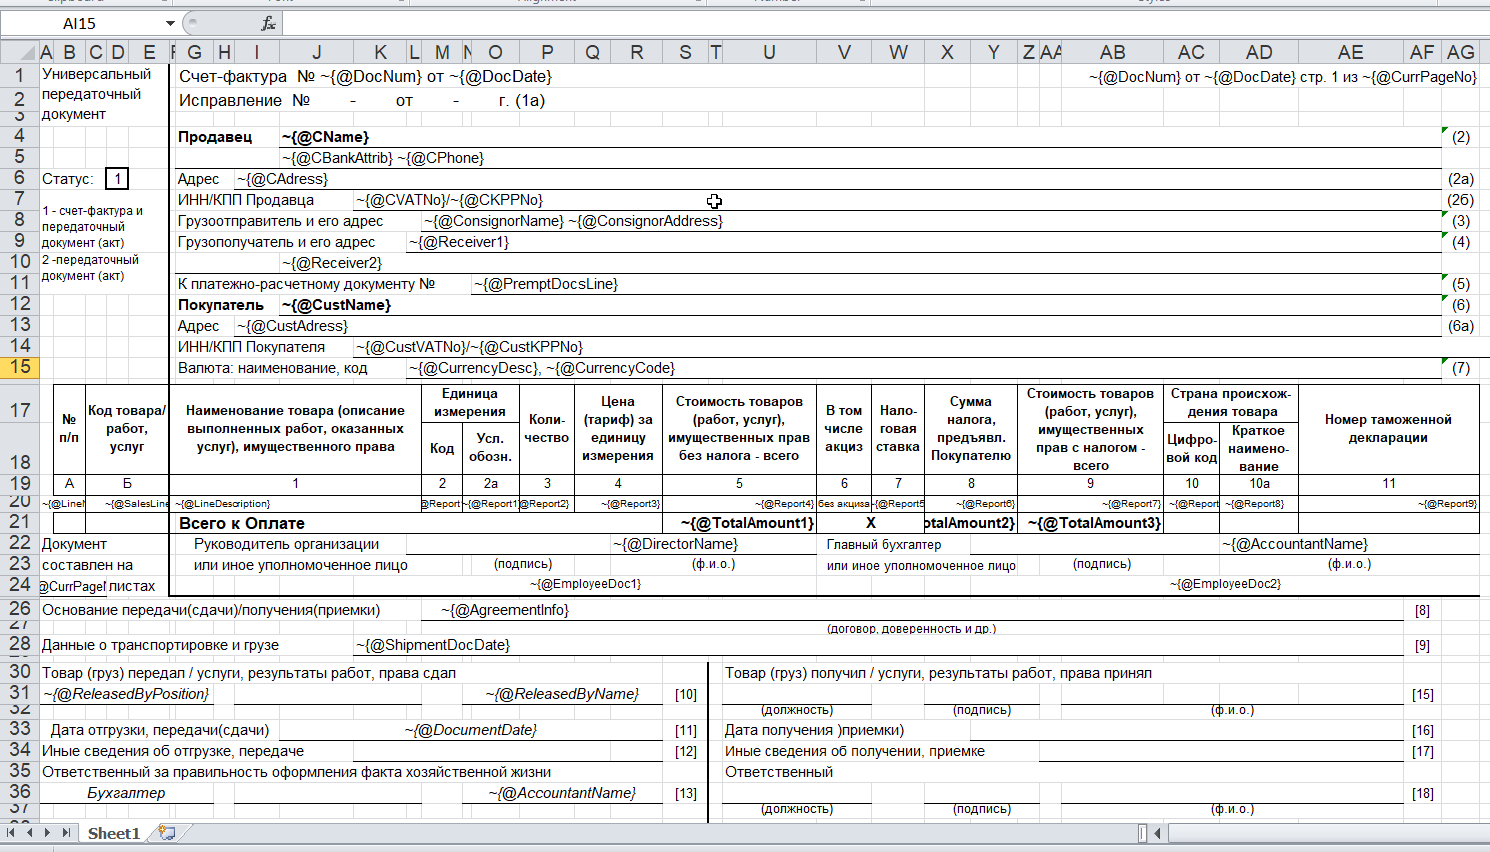Select row 1 header

tap(20, 75)
